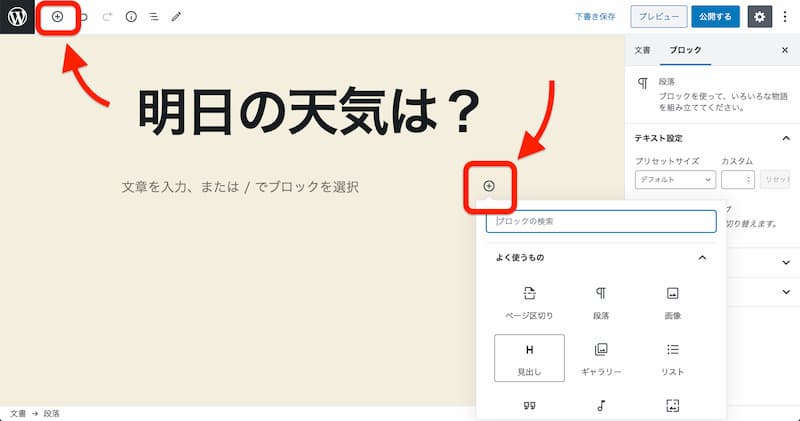Click the カスタム size stepper arrows

748,180
